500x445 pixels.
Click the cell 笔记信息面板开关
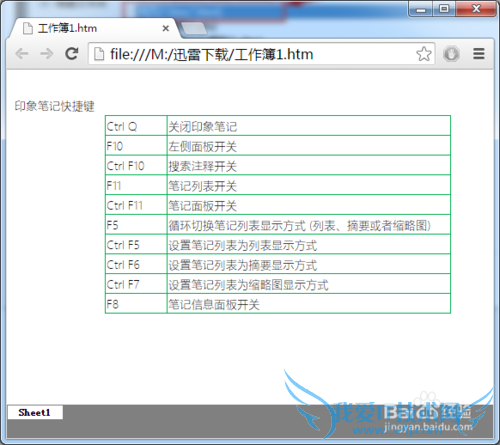pyautogui.click(x=309, y=303)
